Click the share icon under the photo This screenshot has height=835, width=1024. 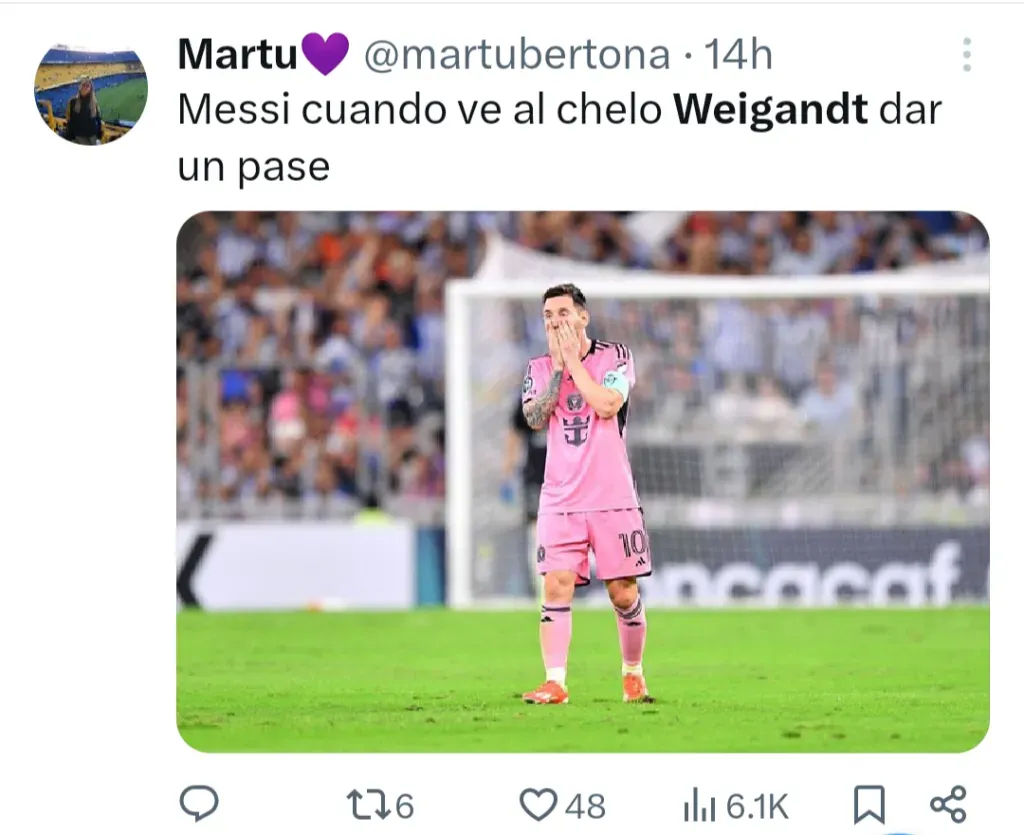pos(948,804)
